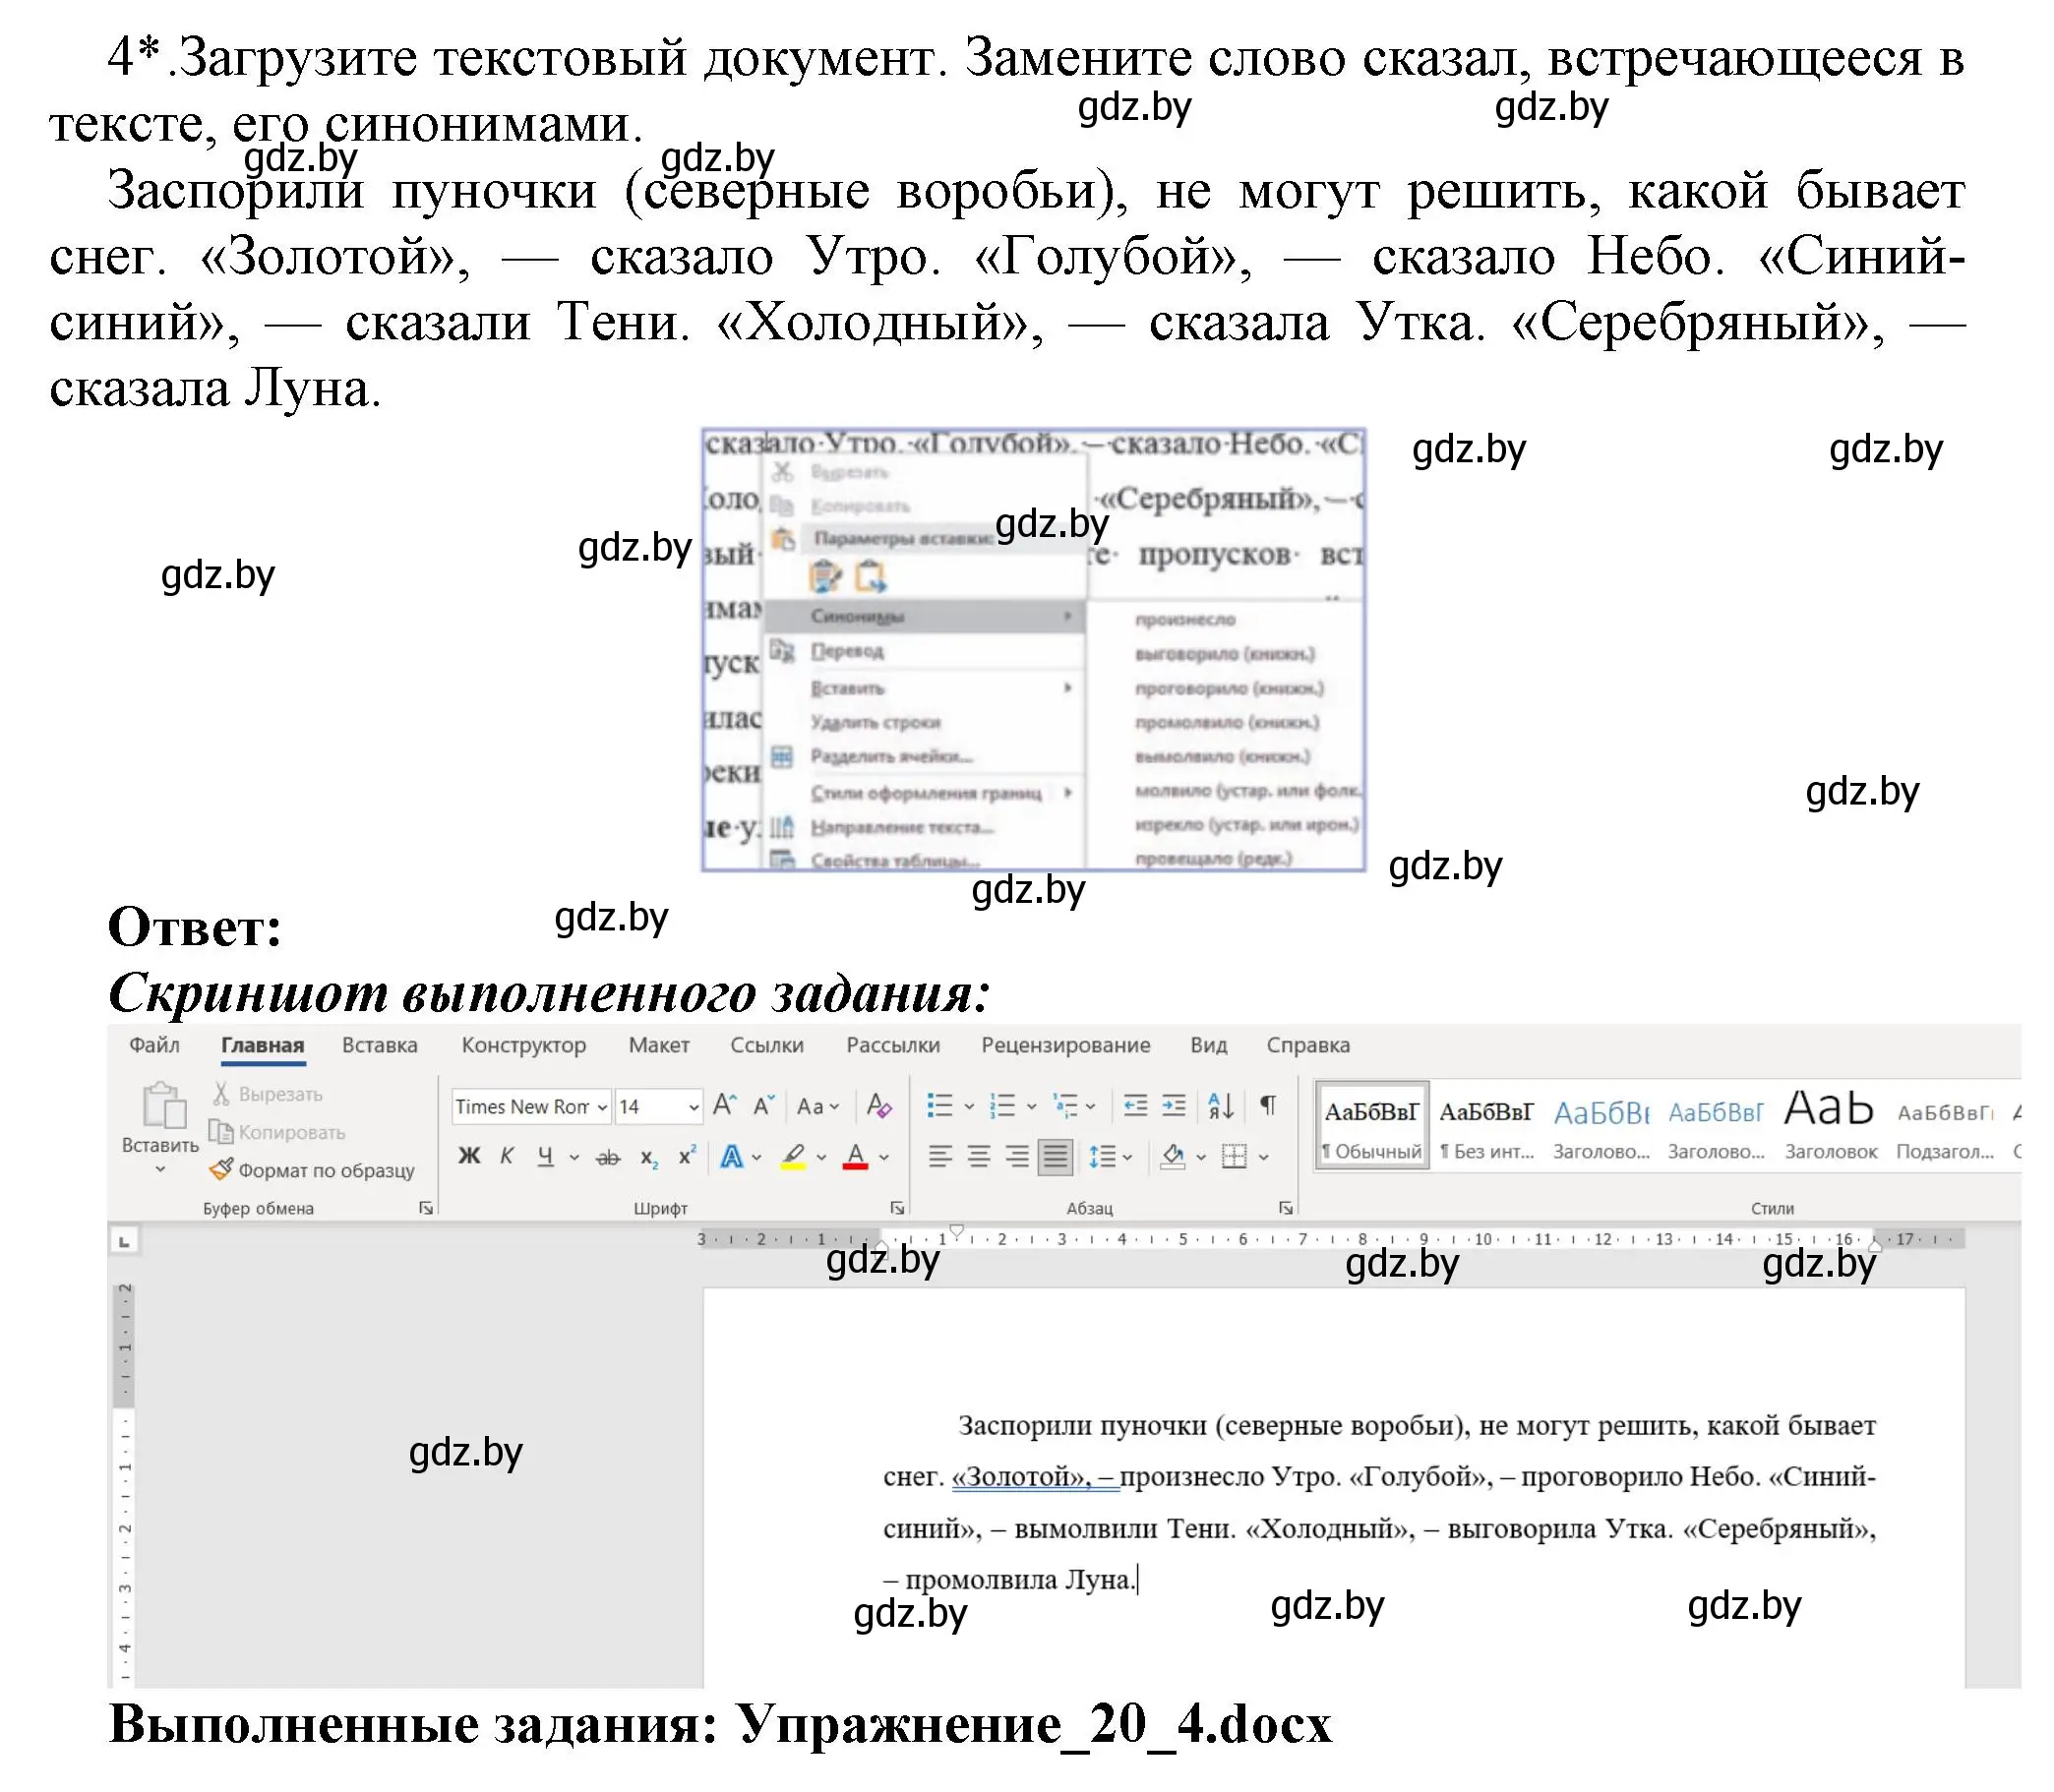This screenshot has height=1792, width=2054.
Task: Click the text effects blue A icon
Action: (732, 1157)
